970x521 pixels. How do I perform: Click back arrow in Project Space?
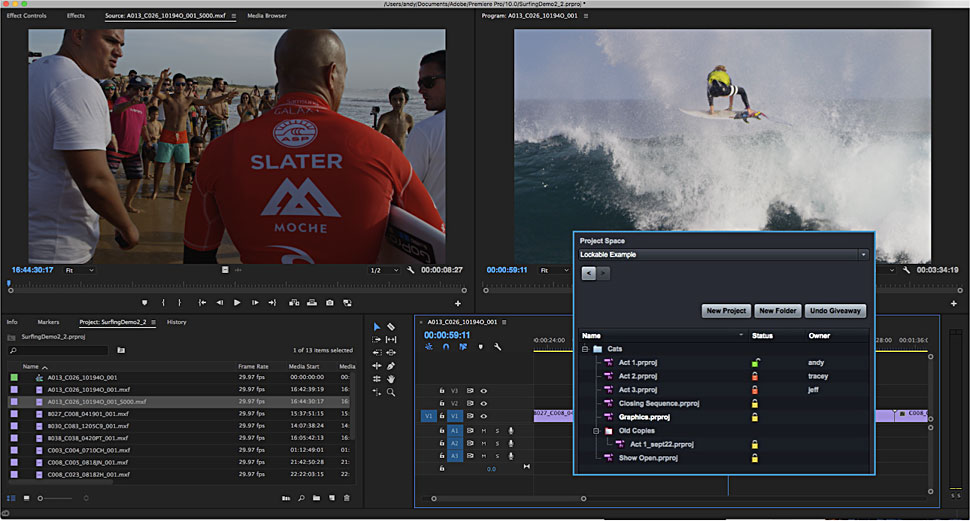(588, 273)
